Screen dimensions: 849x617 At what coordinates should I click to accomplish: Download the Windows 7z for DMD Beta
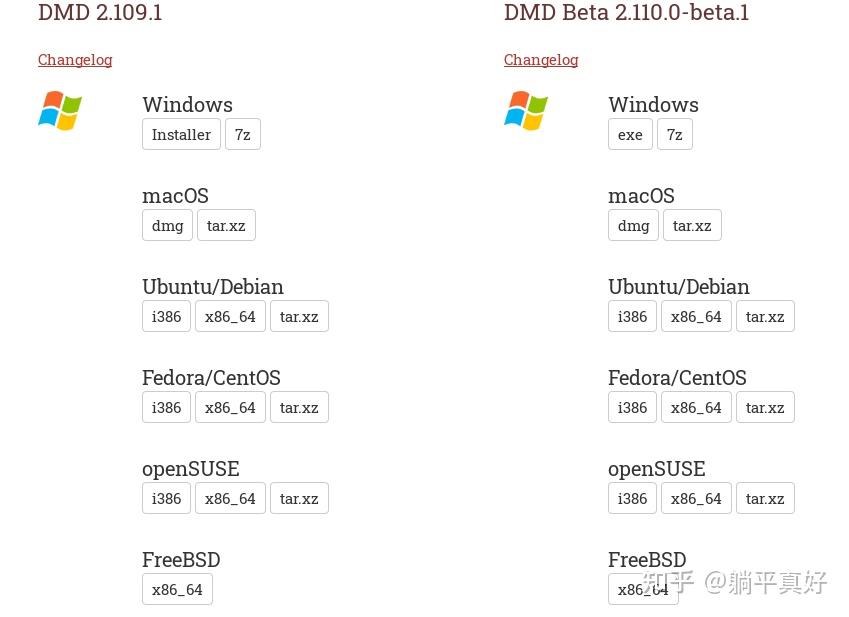tap(674, 134)
